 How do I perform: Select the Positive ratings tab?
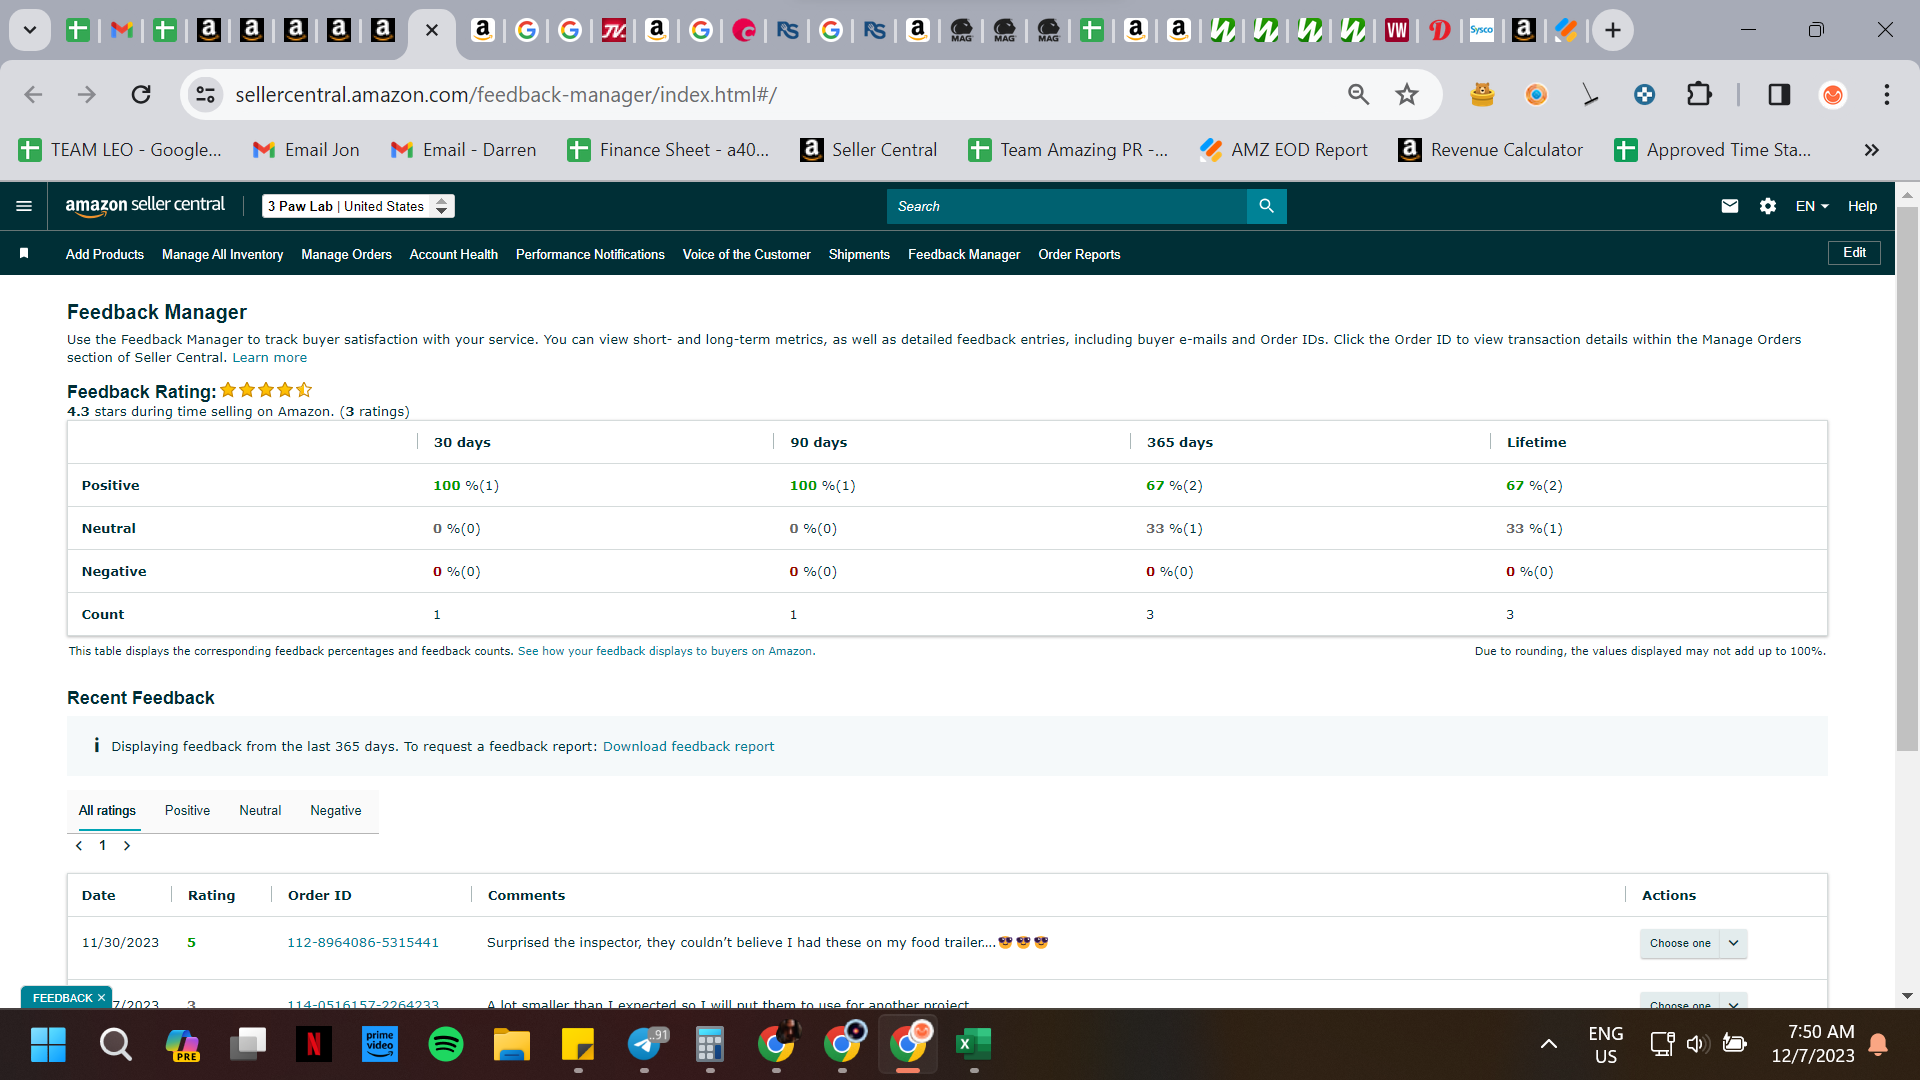[x=187, y=810]
